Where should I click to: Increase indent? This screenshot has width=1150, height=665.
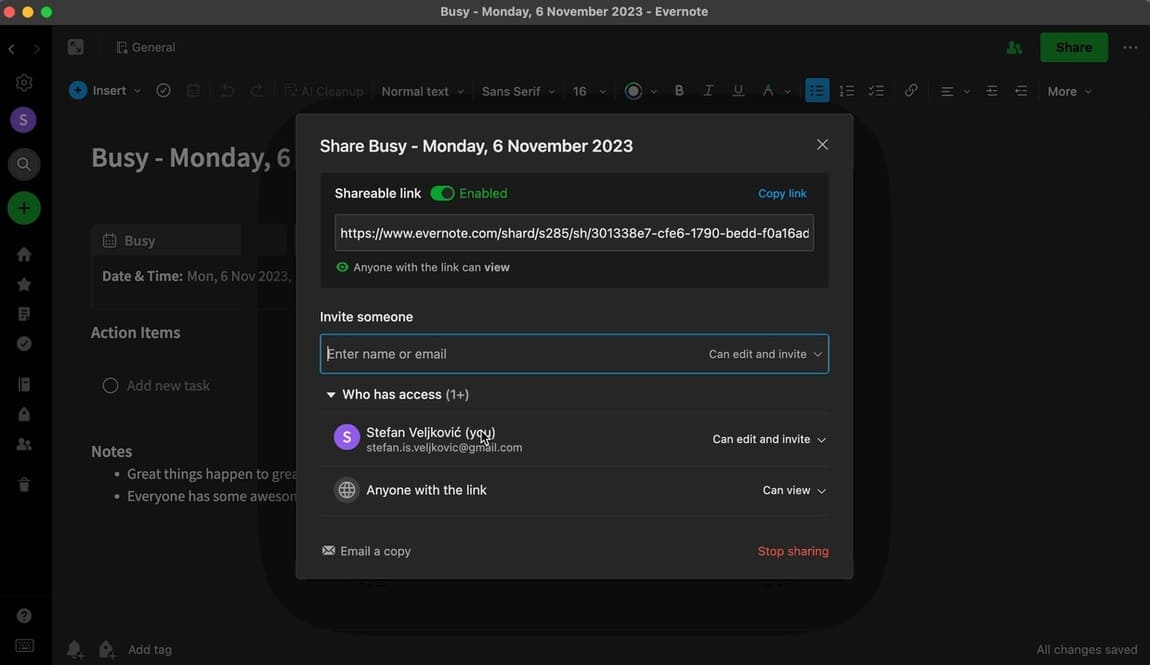click(x=992, y=91)
